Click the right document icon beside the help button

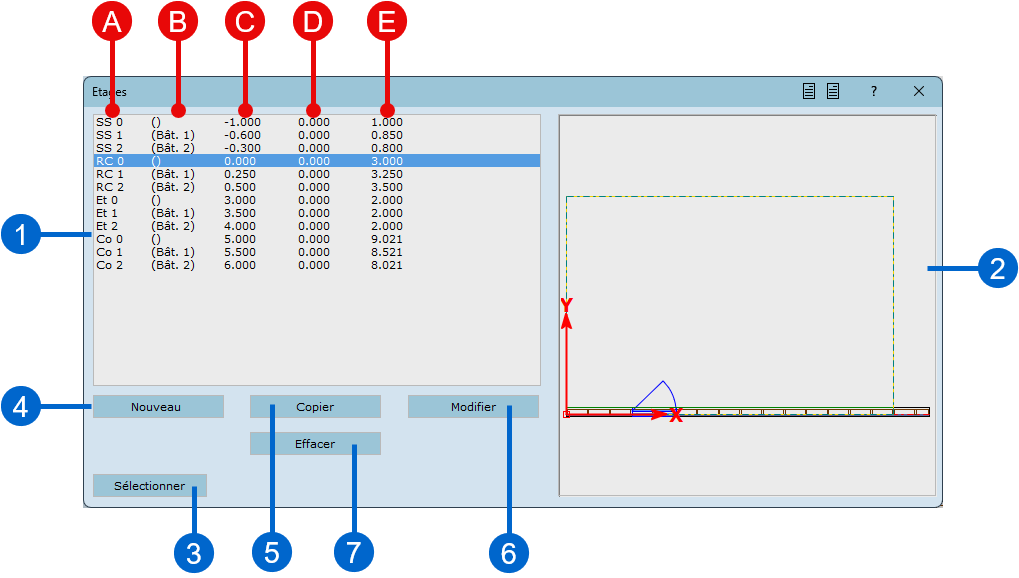click(x=833, y=91)
